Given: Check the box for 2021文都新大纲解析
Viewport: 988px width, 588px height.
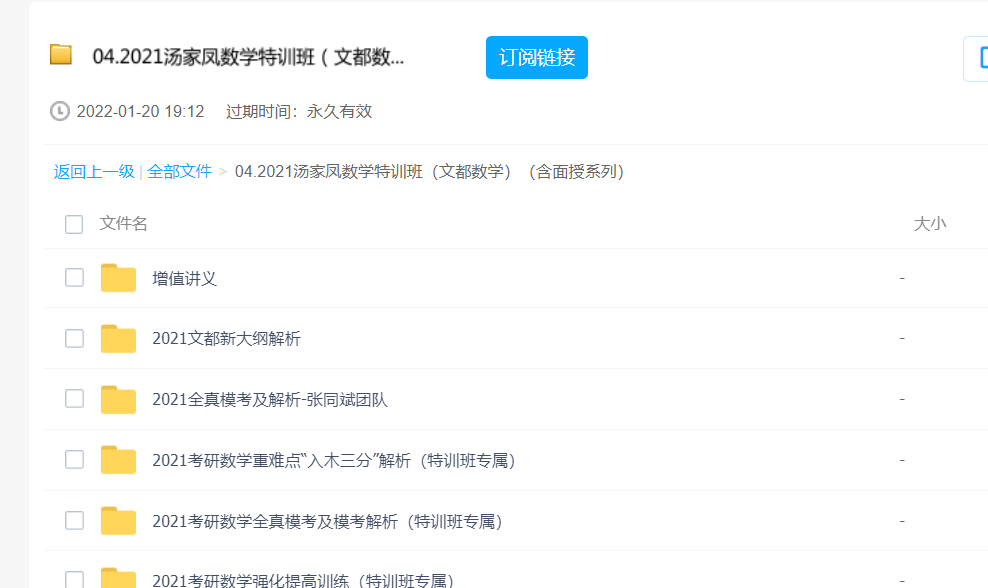Looking at the screenshot, I should point(74,338).
